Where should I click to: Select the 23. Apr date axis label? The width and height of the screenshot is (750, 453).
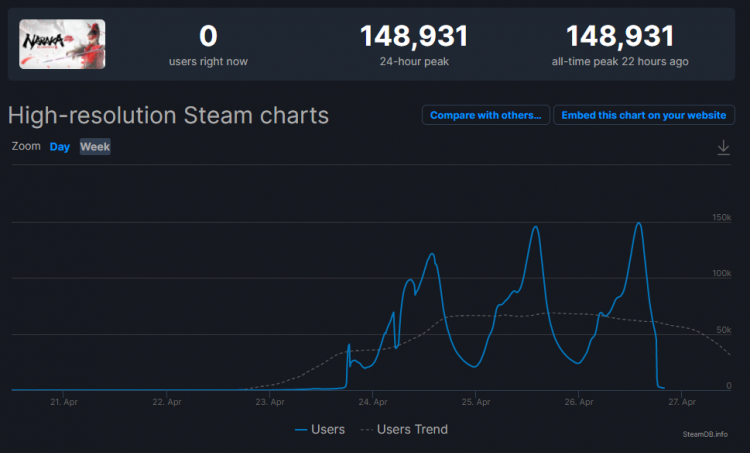click(270, 402)
